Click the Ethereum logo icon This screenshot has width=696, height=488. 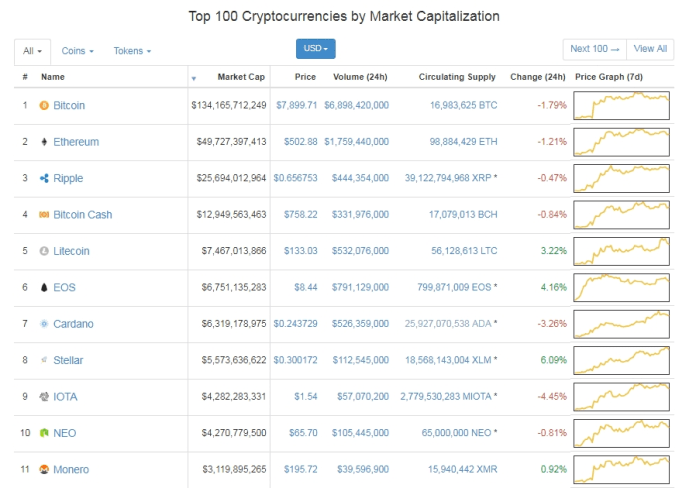(x=44, y=142)
